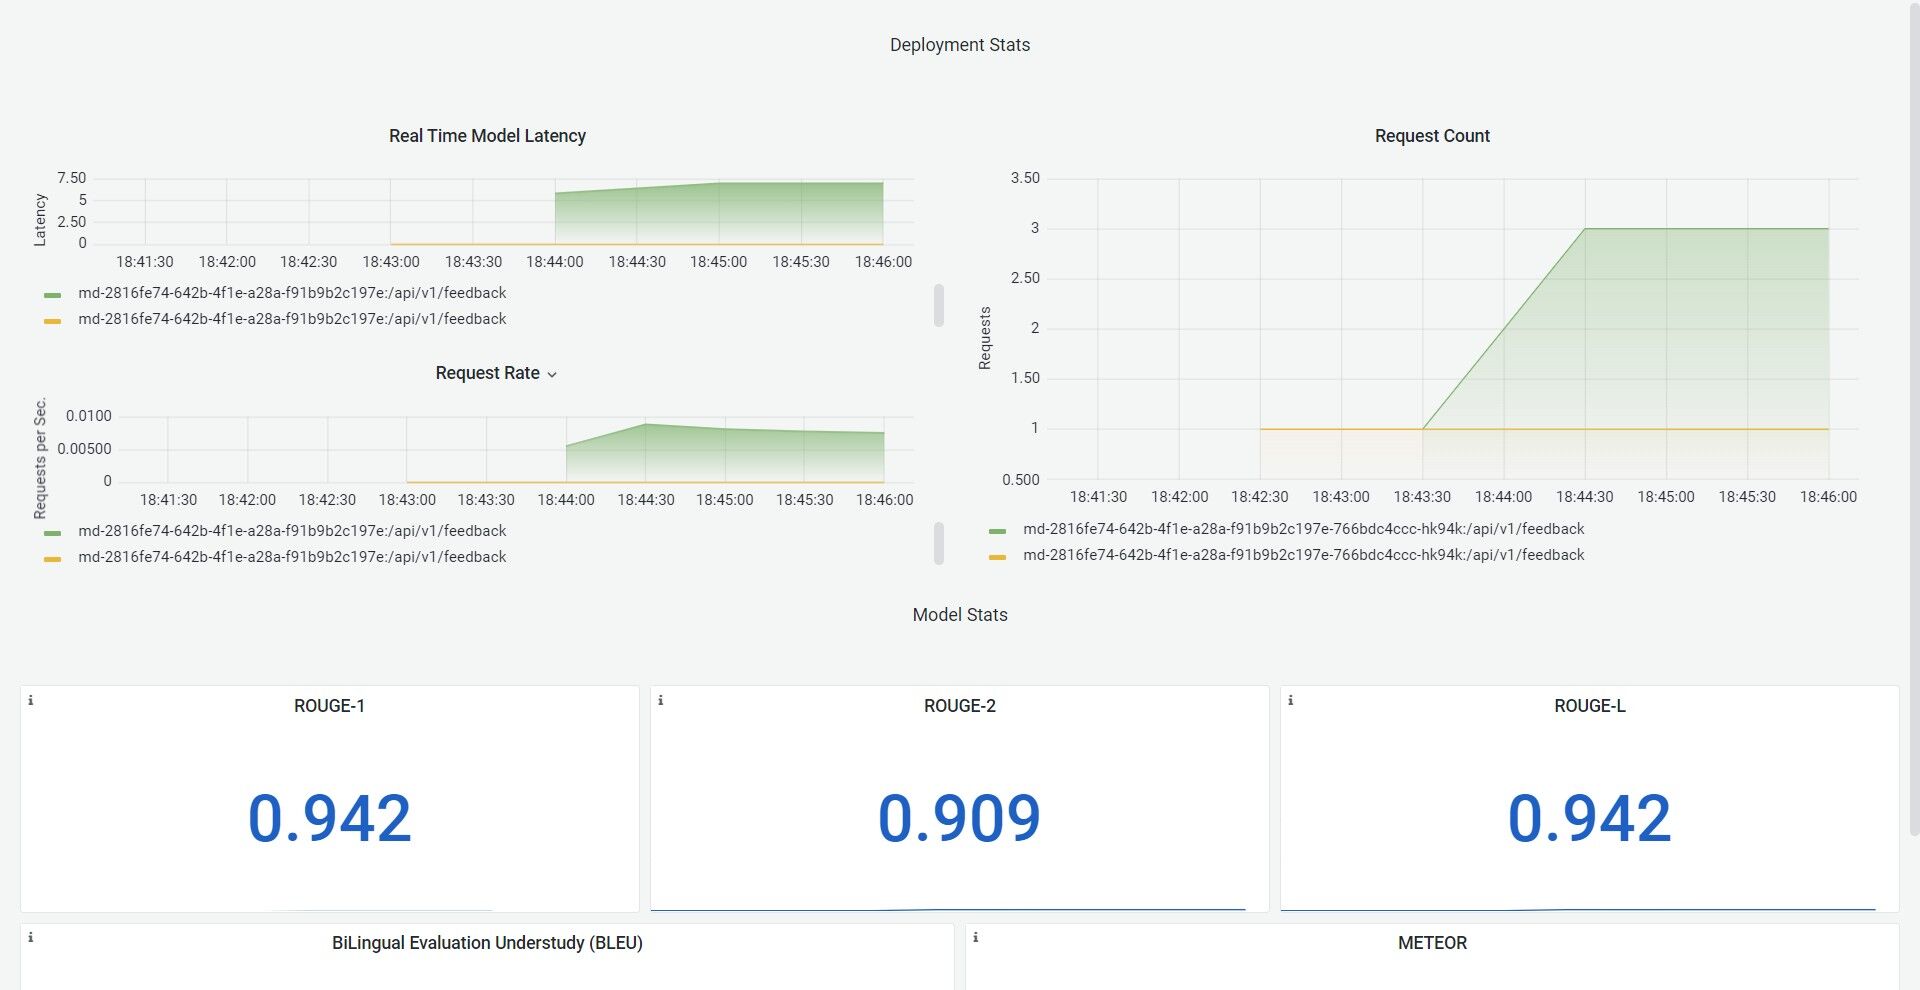Open the METEOR panel title menu

point(1432,943)
